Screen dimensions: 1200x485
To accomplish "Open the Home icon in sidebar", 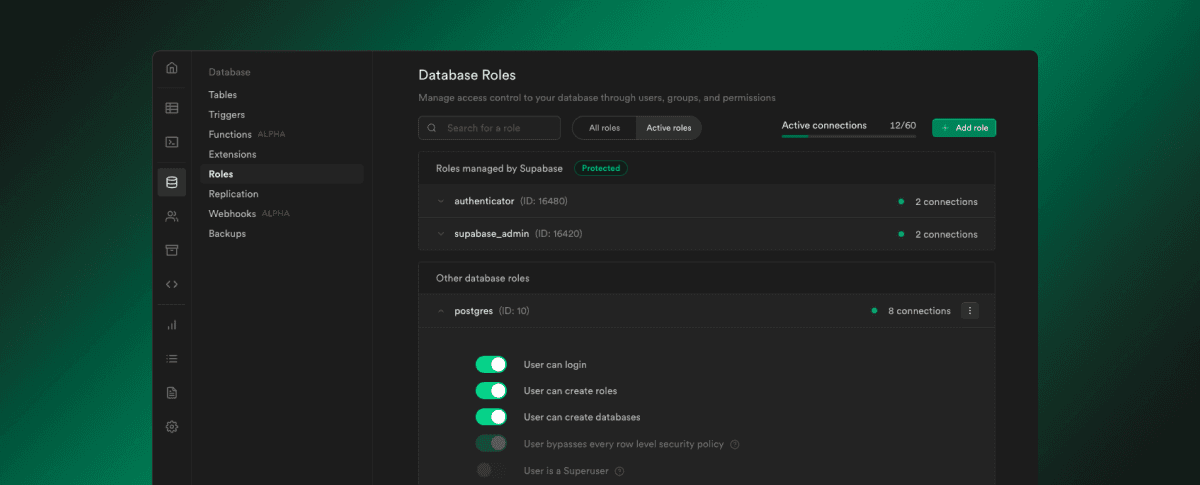I will (x=171, y=68).
